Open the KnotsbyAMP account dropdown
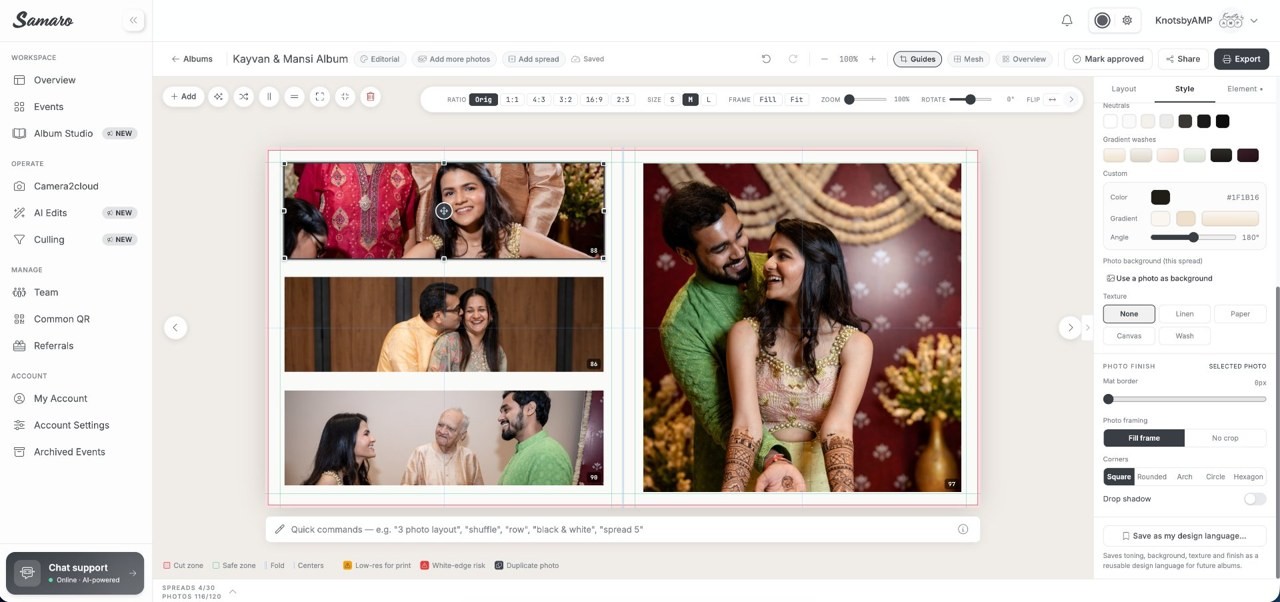This screenshot has width=1280, height=602. [x=1206, y=20]
